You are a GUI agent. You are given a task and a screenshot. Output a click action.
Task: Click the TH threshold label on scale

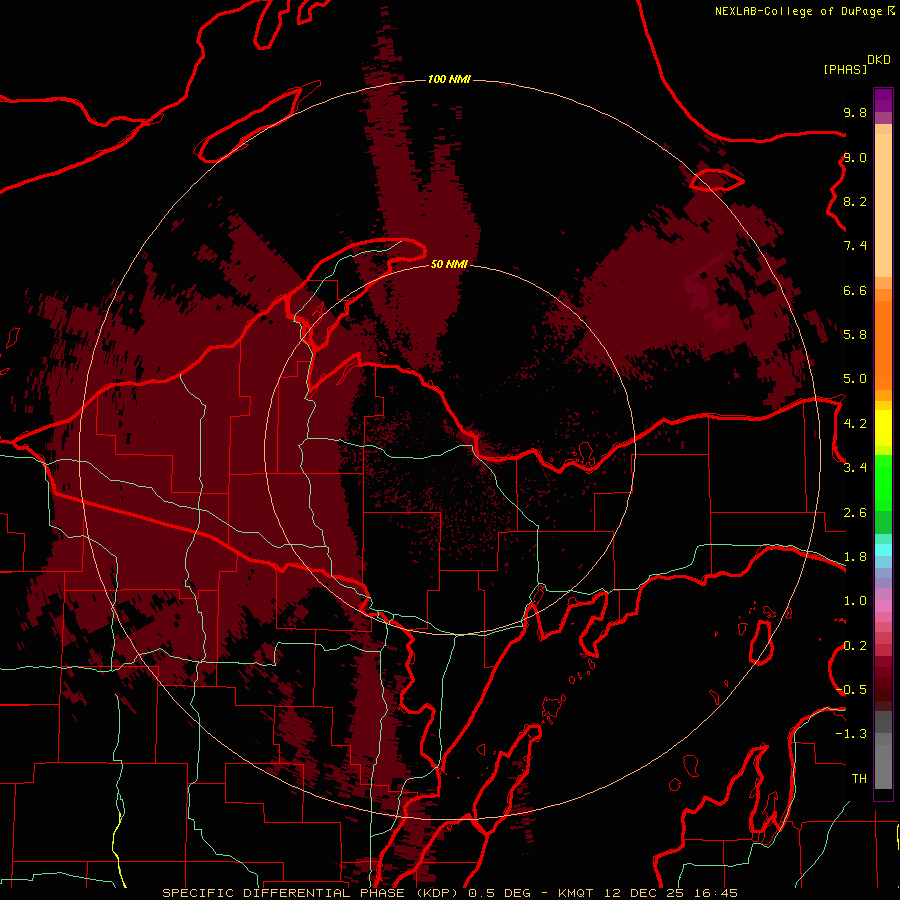point(859,779)
